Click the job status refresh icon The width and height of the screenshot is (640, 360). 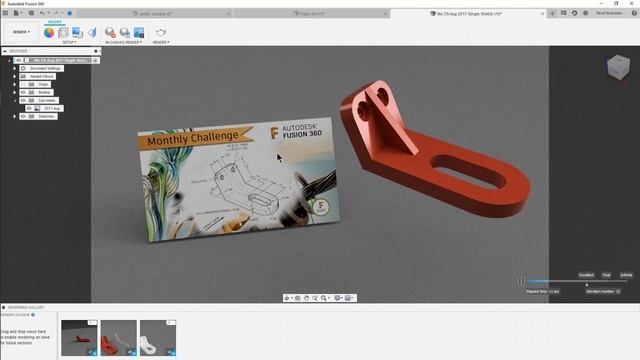pyautogui.click(x=574, y=13)
